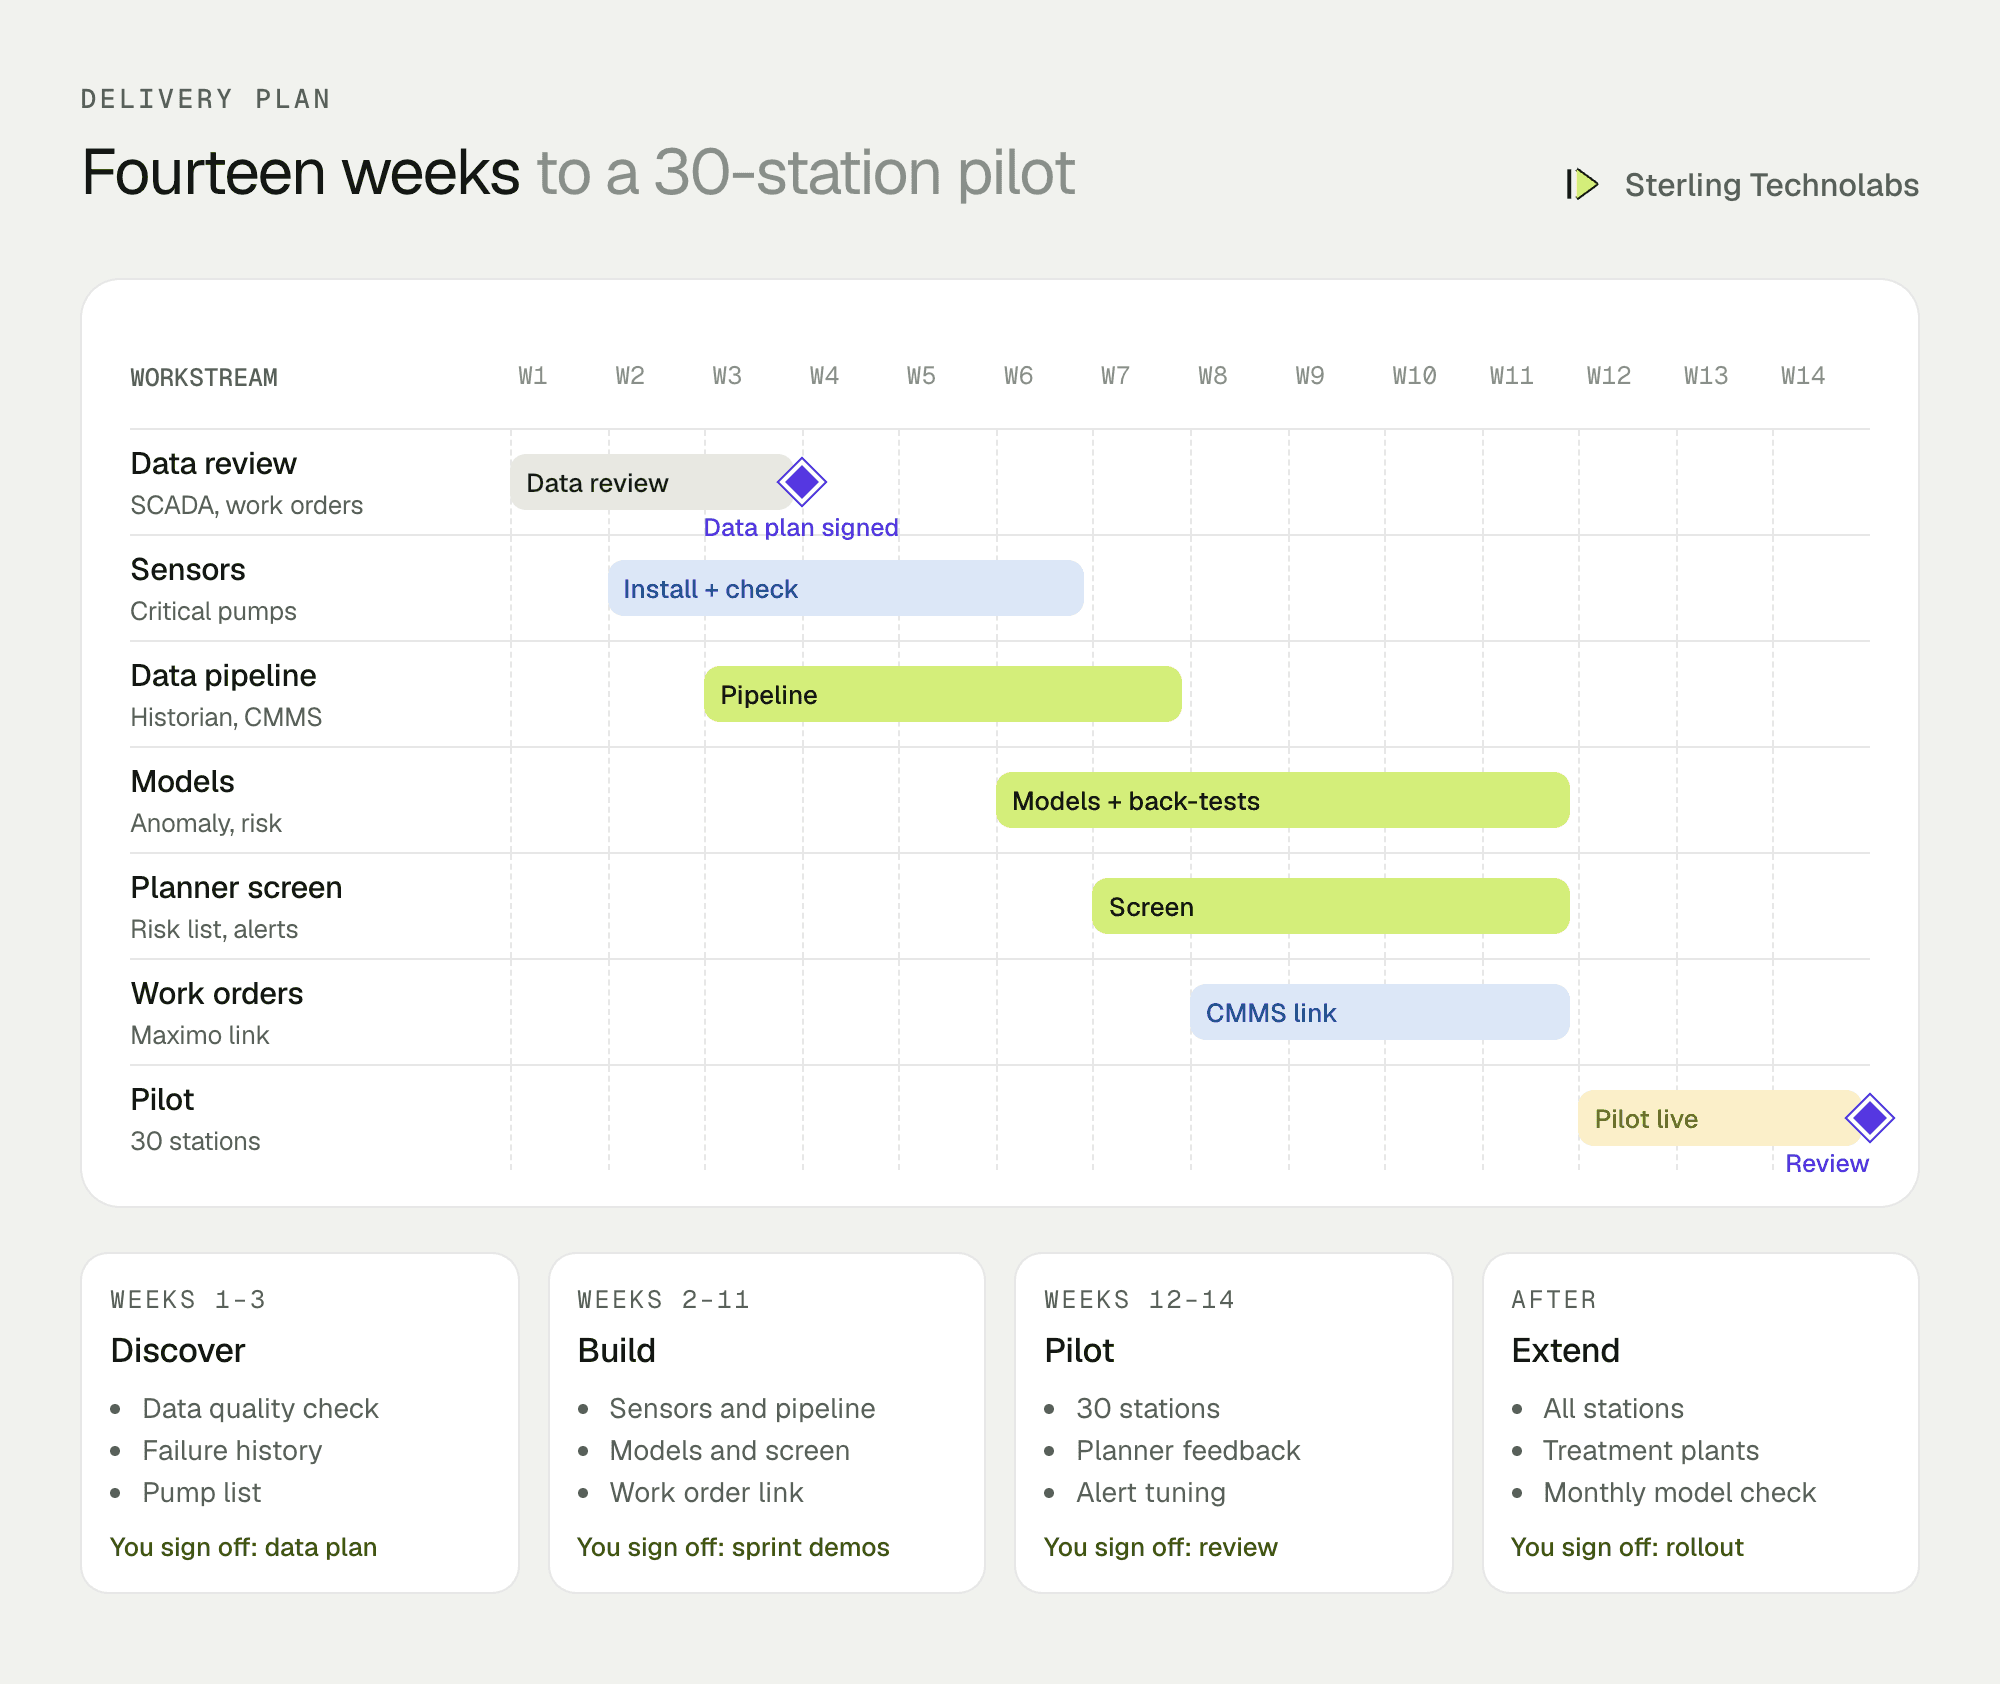Click the 'Data plan signed' milestone label
Screen dimensions: 2000x1684
coord(801,527)
